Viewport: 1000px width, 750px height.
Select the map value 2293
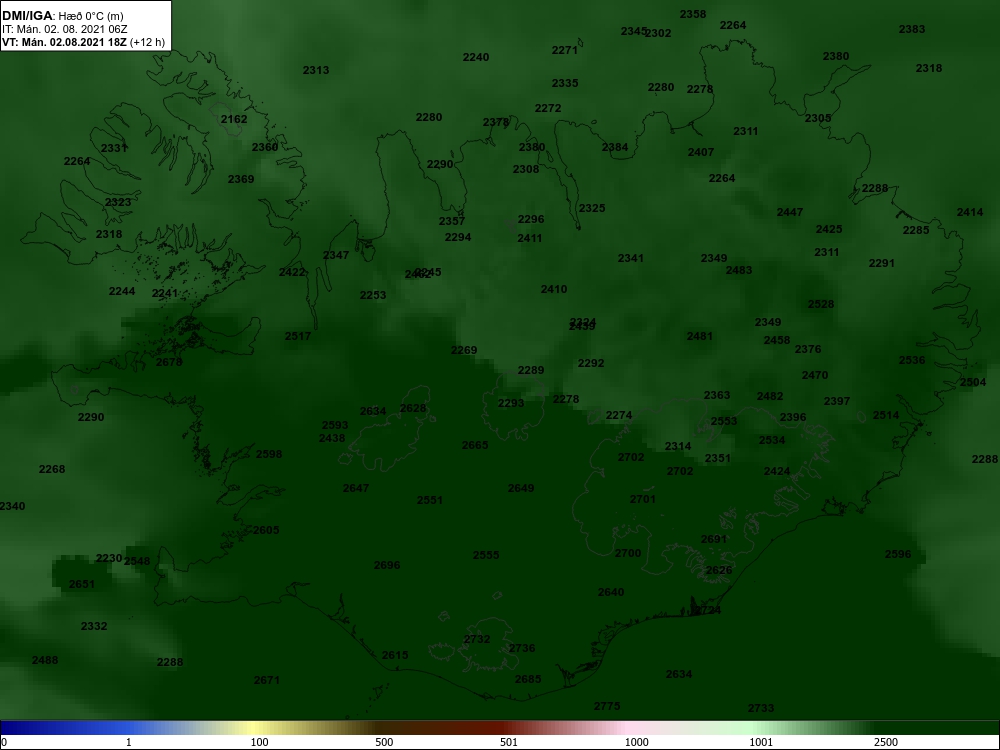(x=511, y=403)
